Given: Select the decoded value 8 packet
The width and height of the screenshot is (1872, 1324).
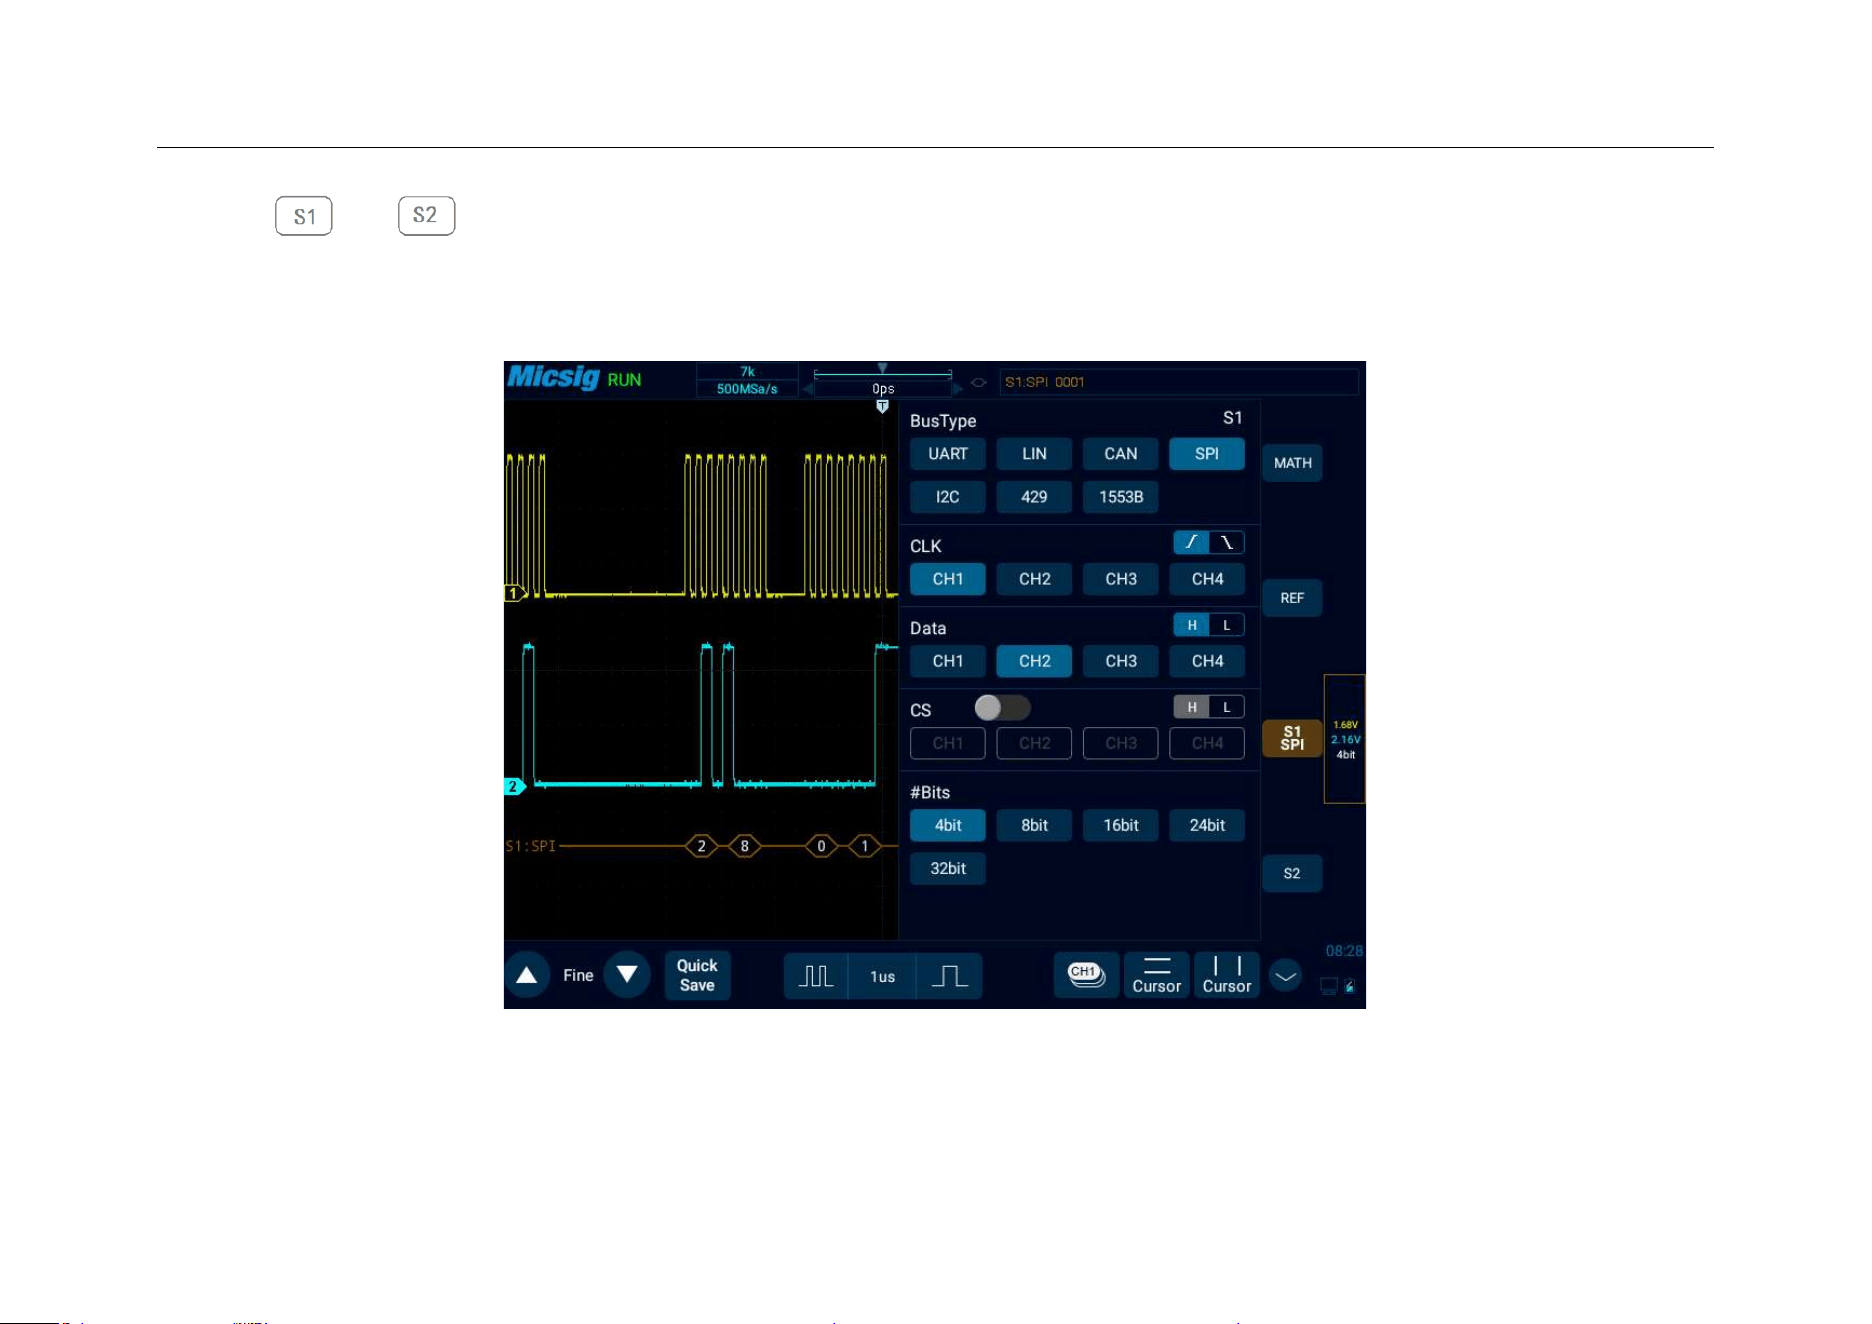Looking at the screenshot, I should pyautogui.click(x=745, y=846).
